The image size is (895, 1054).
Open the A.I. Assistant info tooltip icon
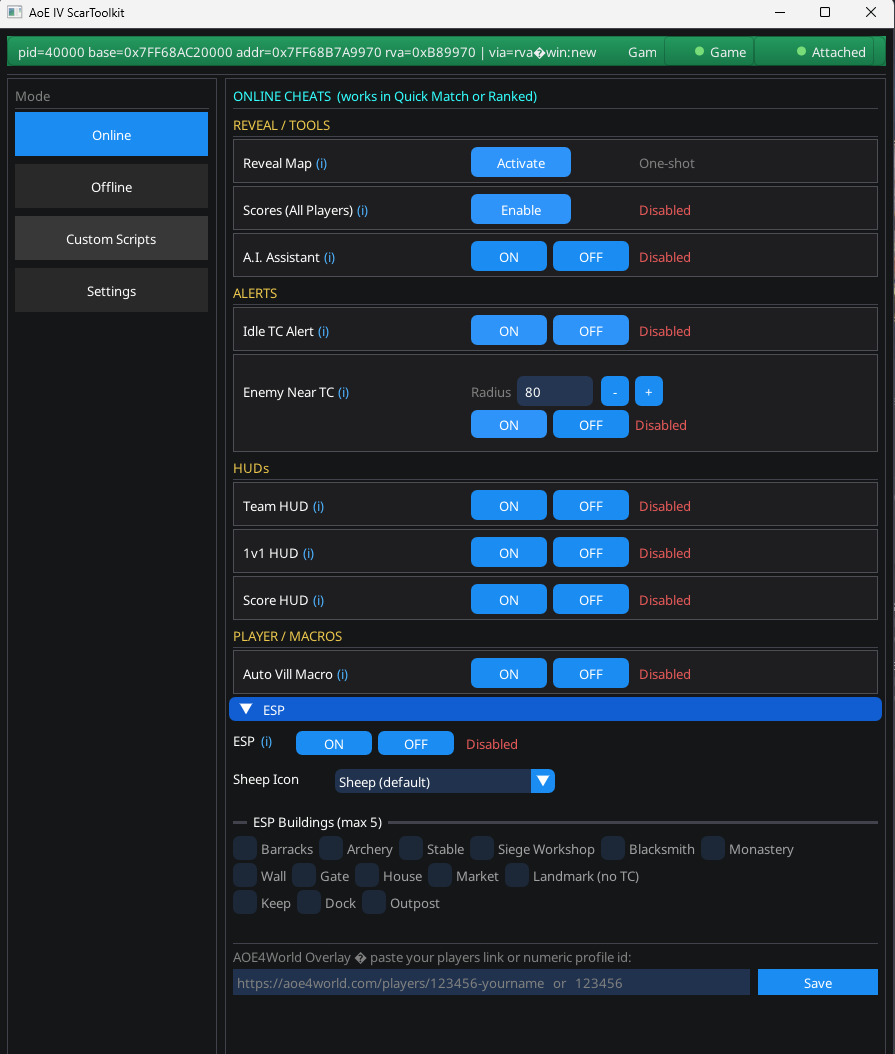pyautogui.click(x=331, y=257)
